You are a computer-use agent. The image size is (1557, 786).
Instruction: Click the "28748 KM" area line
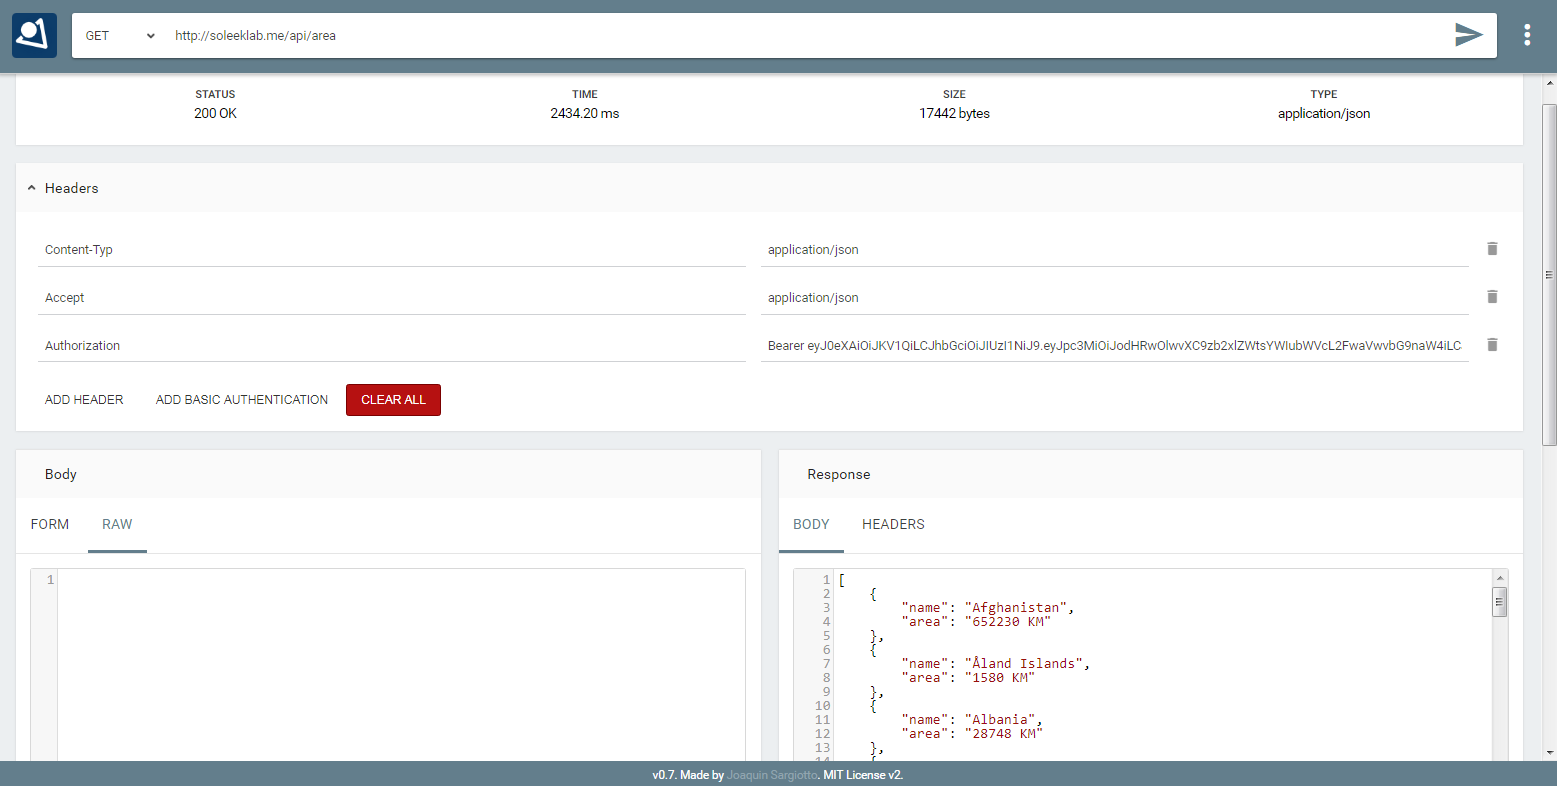click(972, 734)
